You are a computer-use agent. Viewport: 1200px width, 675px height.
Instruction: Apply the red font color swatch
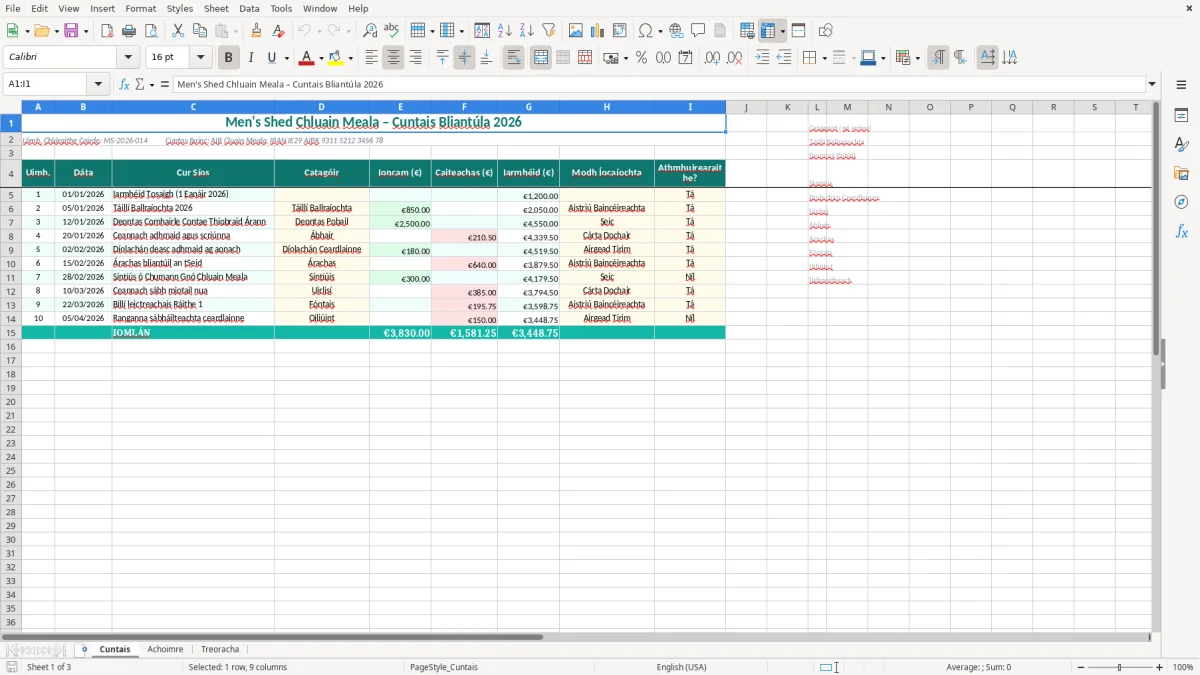[306, 58]
